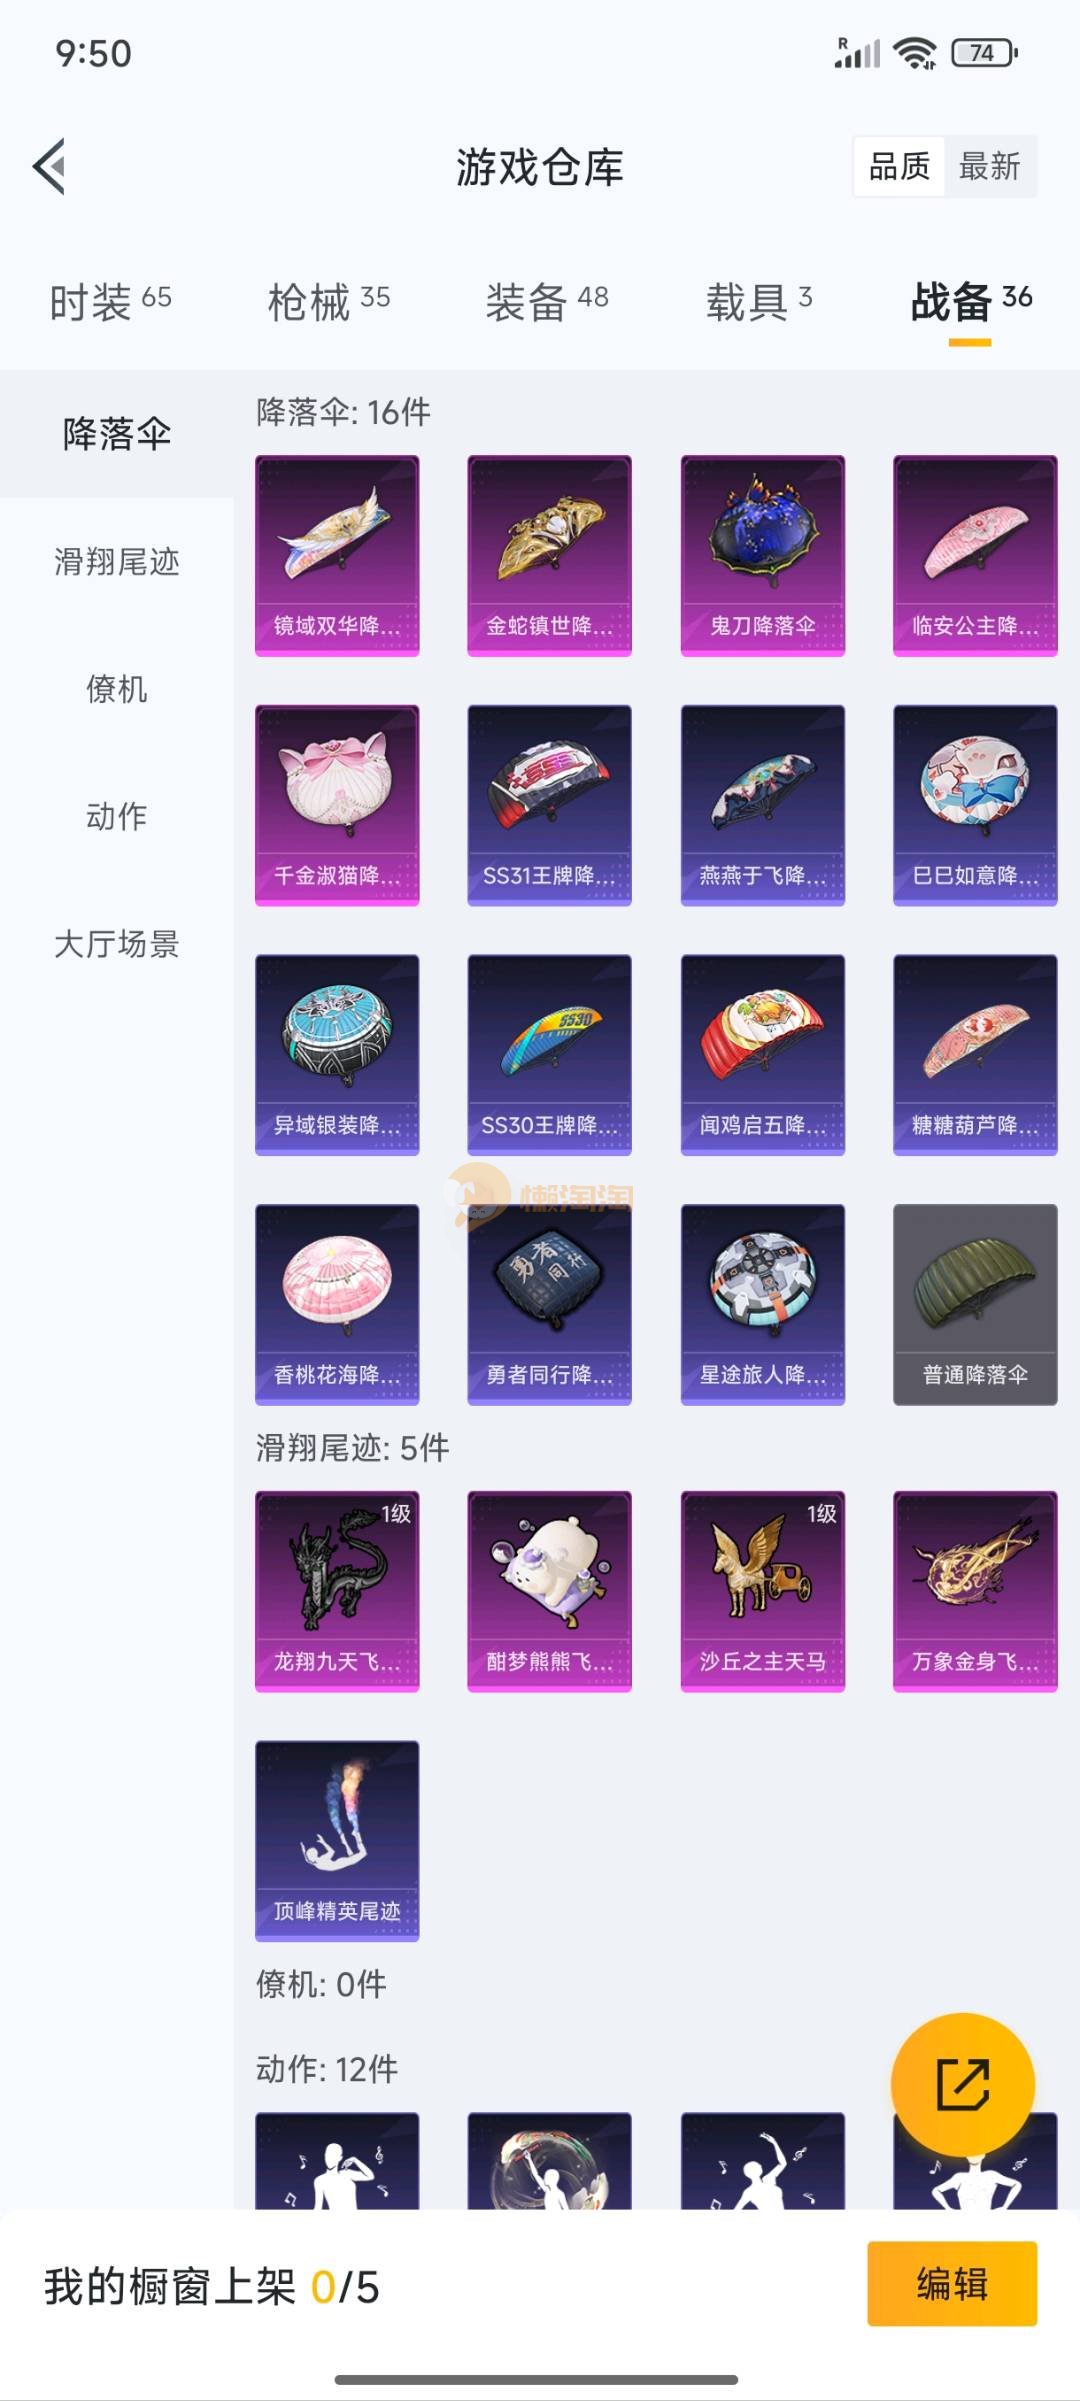Viewport: 1080px width, 2401px height.
Task: Select SS30王牌 parachute item
Action: [549, 1054]
